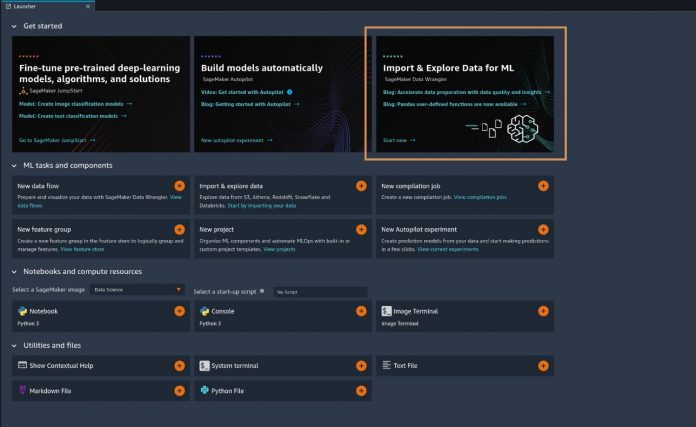Click plus icon on Show Contextual Help

click(x=179, y=366)
